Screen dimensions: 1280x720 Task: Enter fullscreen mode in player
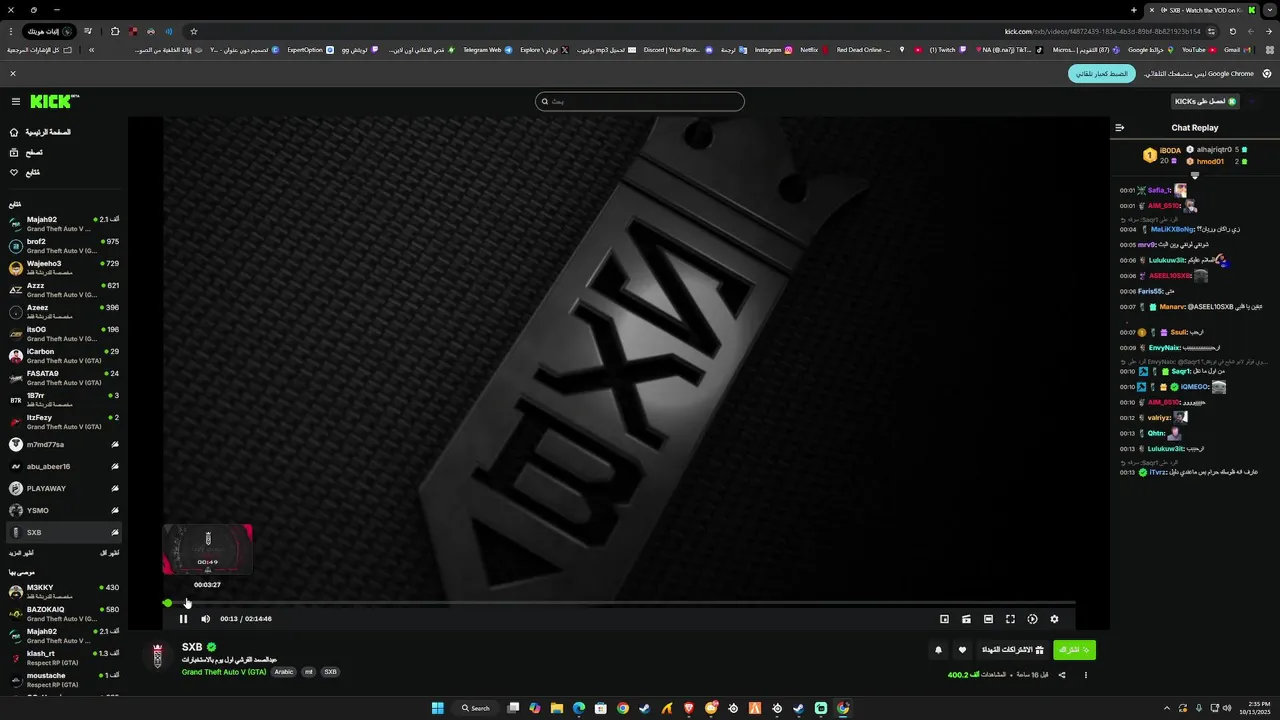coord(1010,619)
